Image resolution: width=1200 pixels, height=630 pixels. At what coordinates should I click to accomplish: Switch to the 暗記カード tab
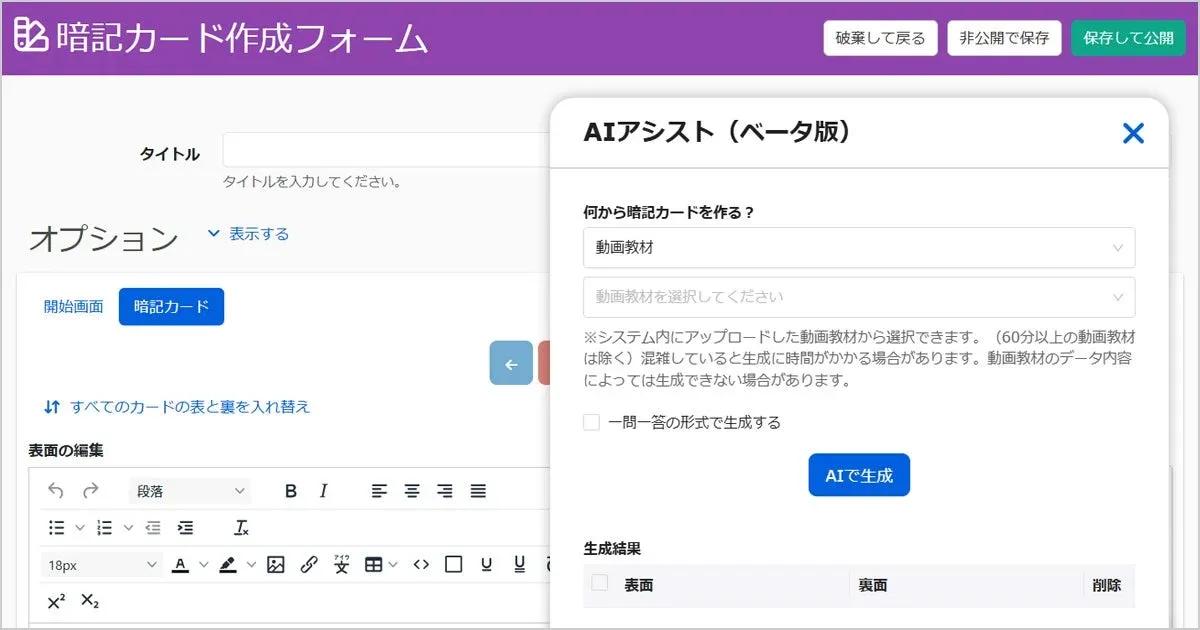point(171,307)
